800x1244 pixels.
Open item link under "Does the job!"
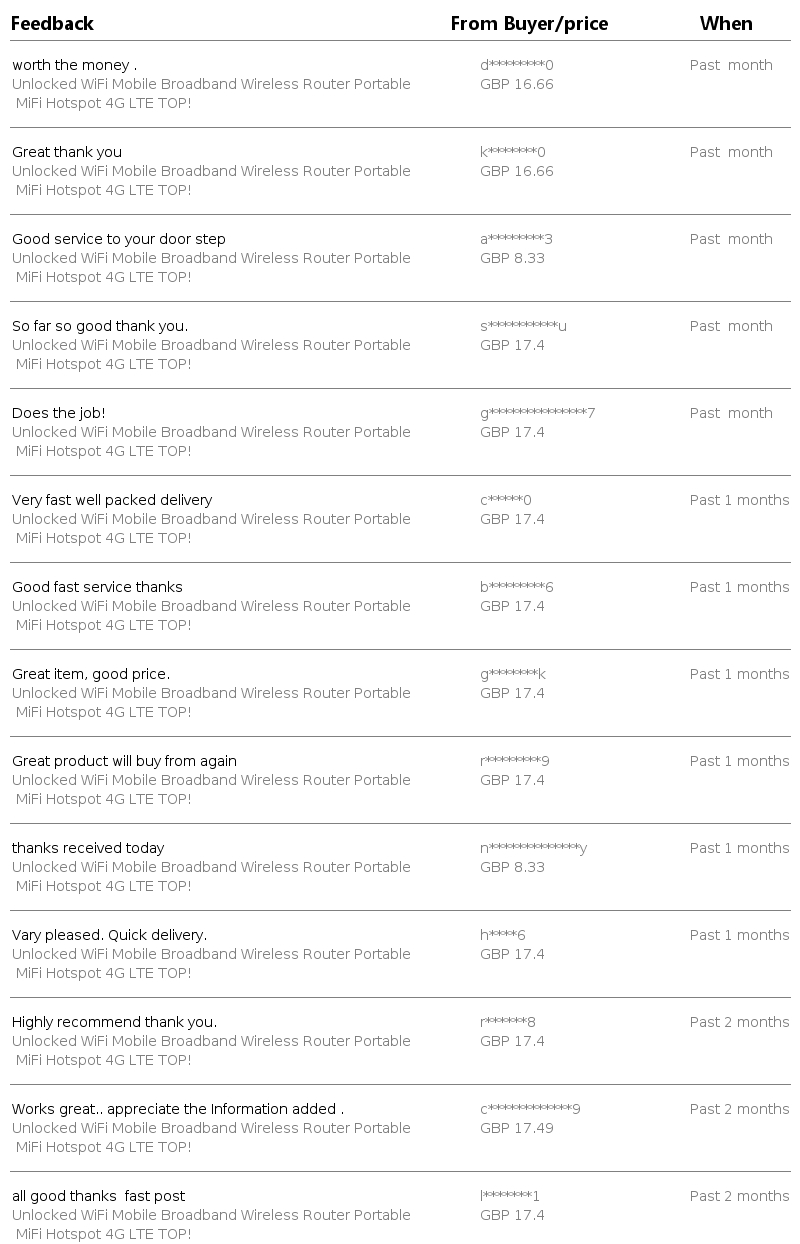pyautogui.click(x=211, y=433)
